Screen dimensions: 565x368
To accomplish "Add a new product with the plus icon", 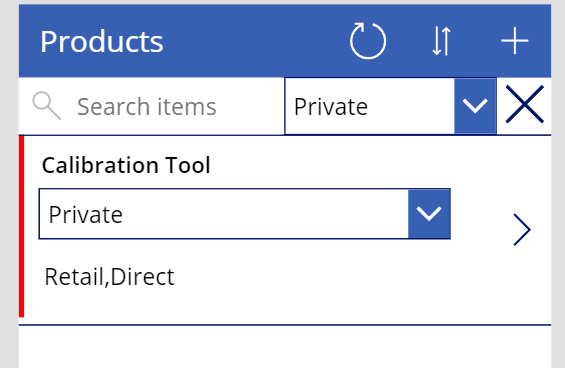I will coord(515,41).
